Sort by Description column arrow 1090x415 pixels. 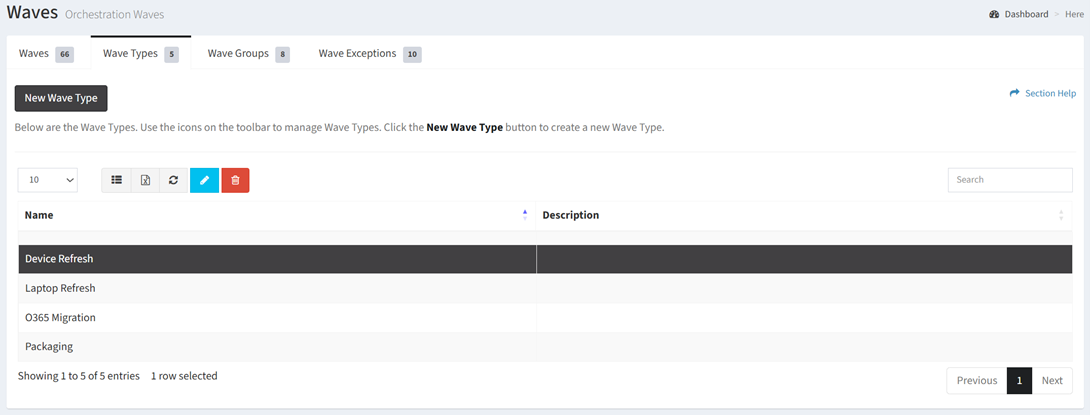[1061, 215]
